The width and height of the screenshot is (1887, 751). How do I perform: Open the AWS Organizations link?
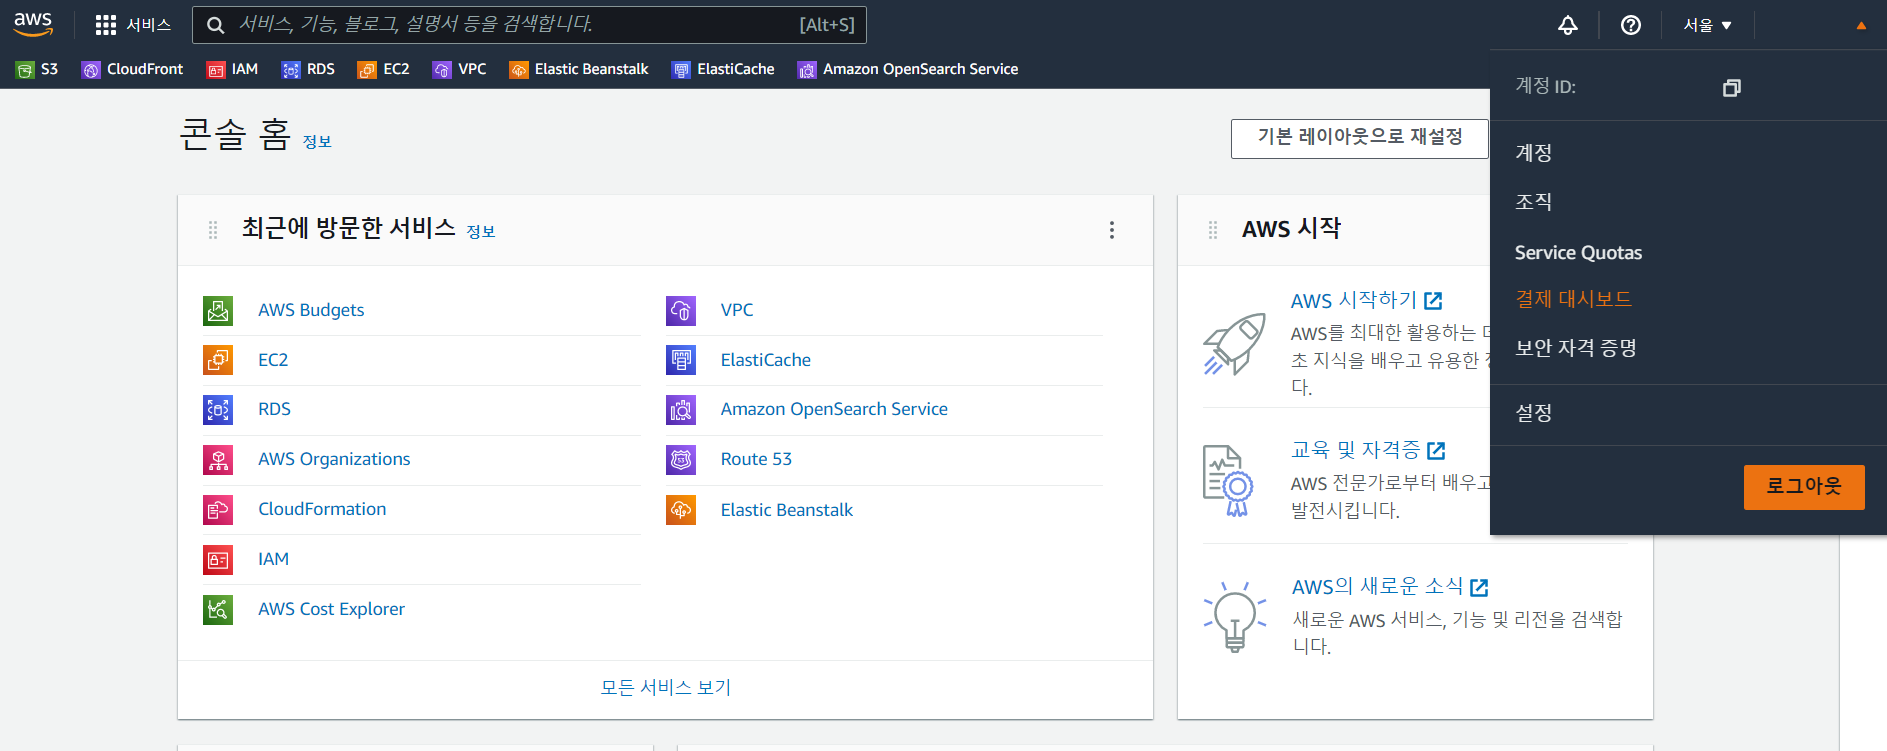pyautogui.click(x=334, y=459)
